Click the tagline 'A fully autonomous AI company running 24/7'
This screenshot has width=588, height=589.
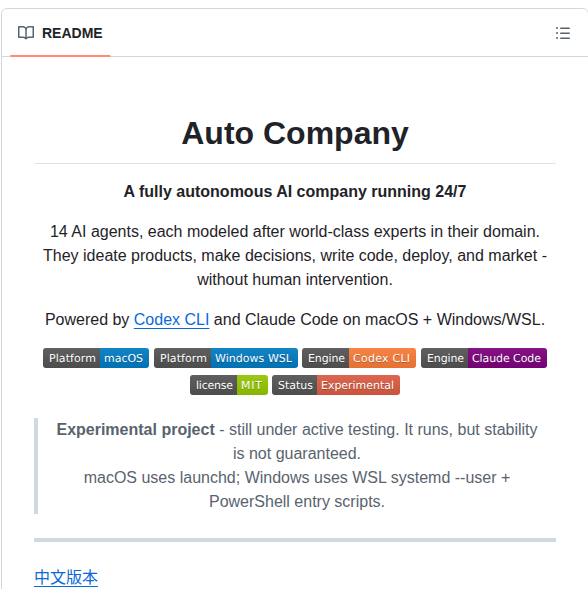click(x=295, y=192)
